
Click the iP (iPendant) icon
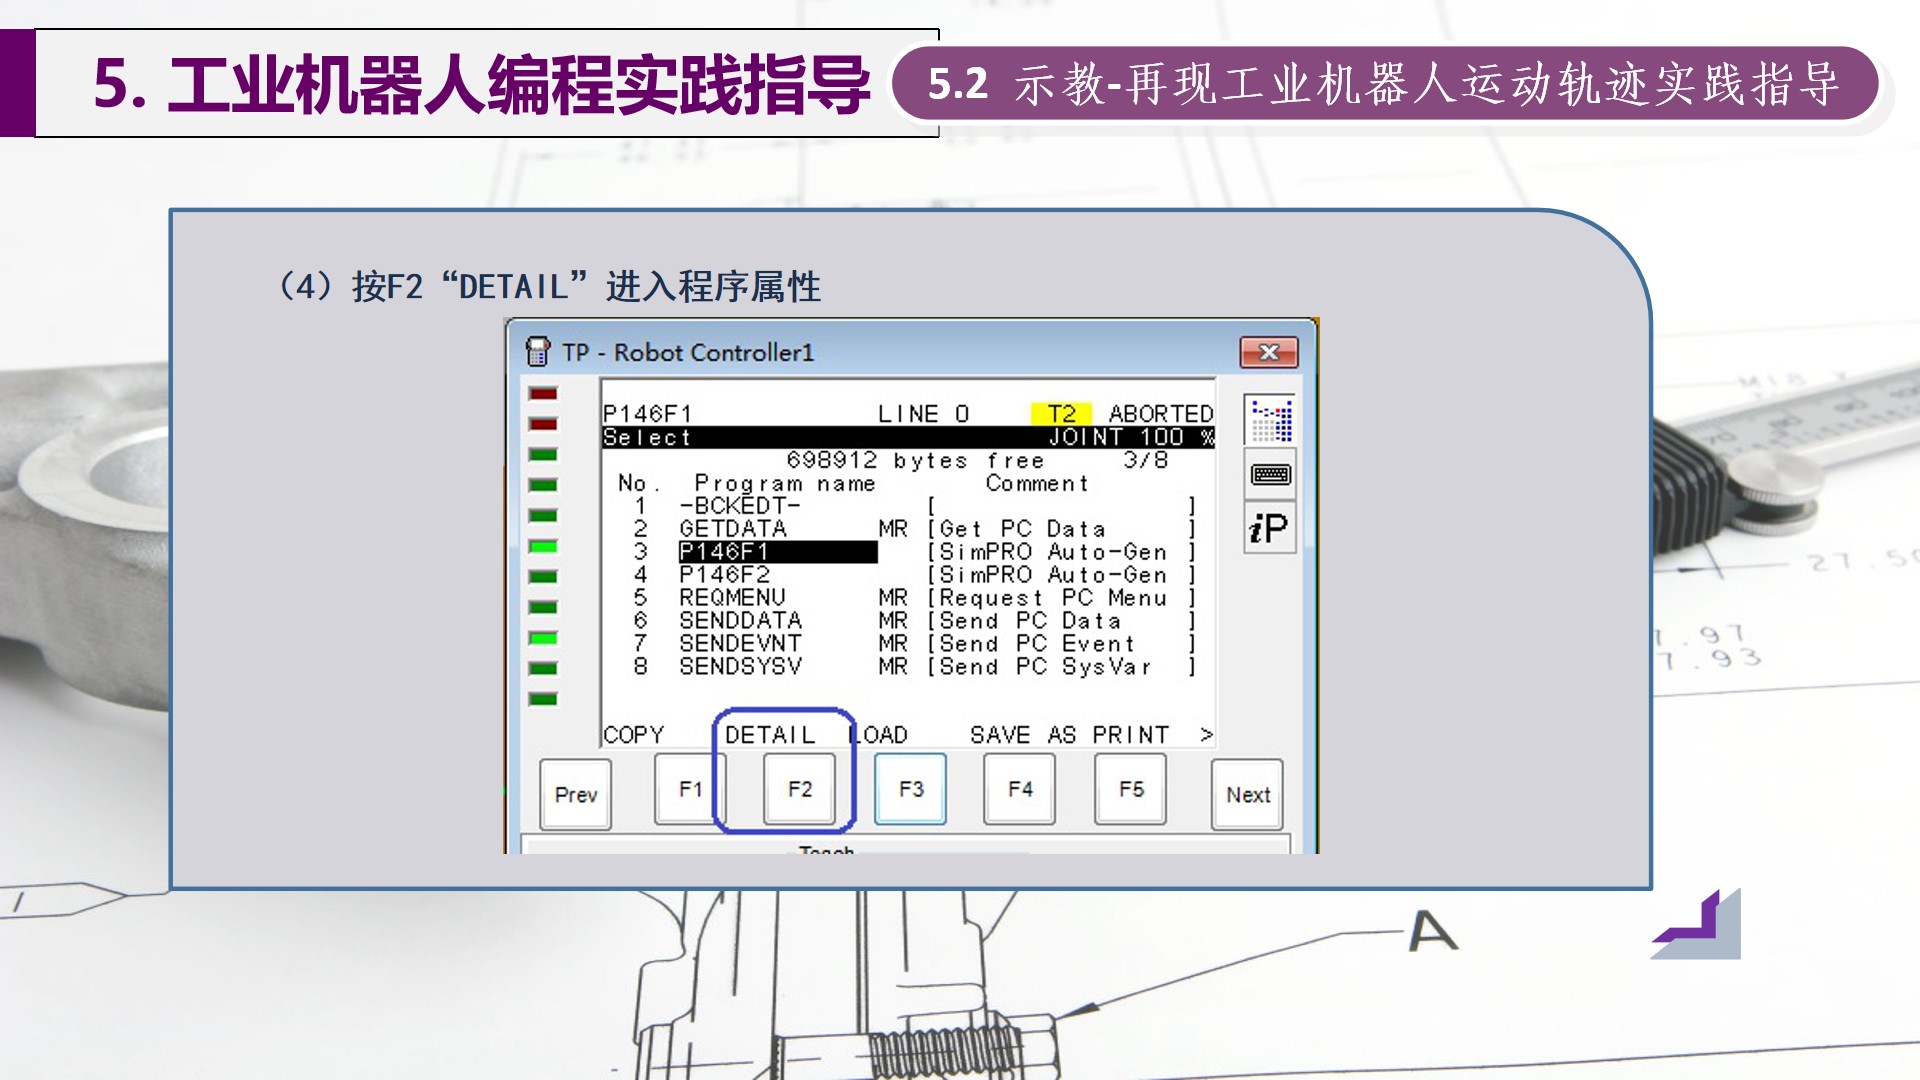tap(1270, 528)
